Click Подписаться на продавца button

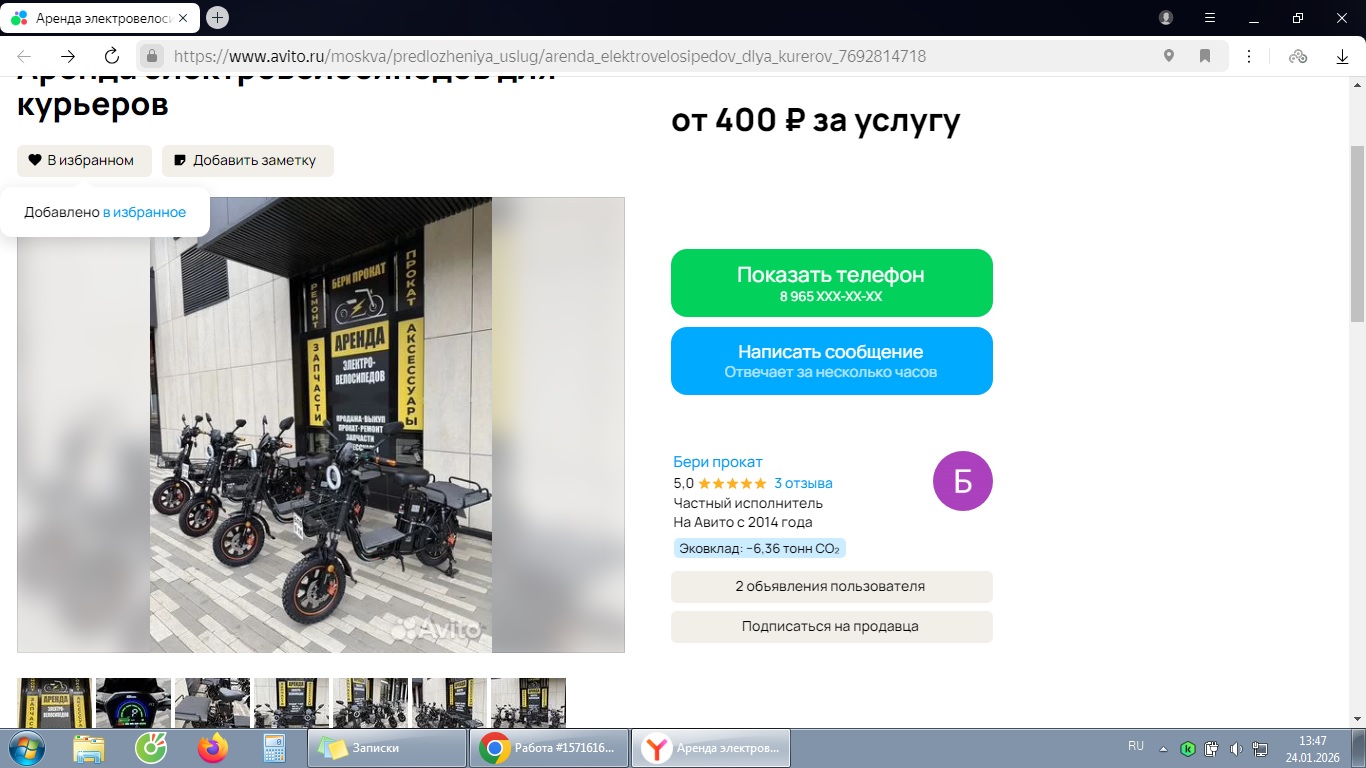[x=832, y=627]
